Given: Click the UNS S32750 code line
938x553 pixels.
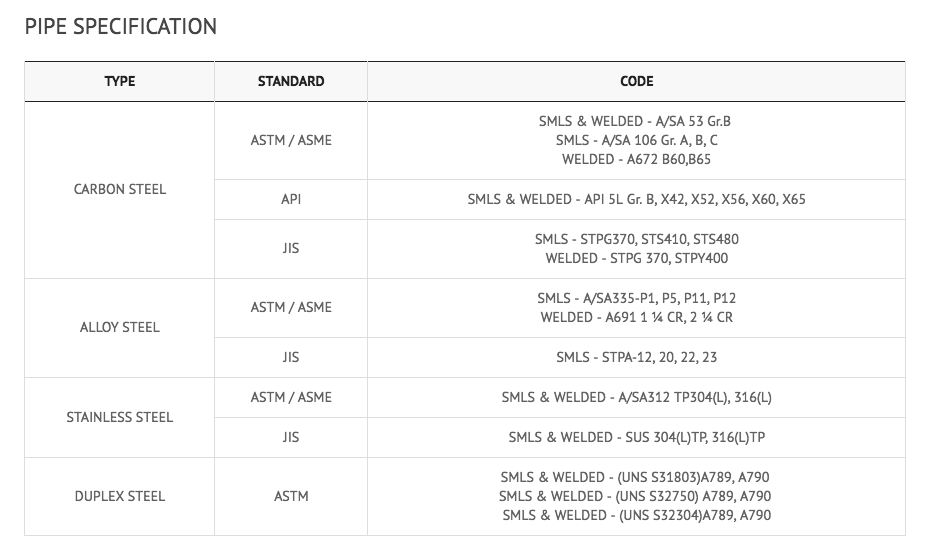Looking at the screenshot, I should 636,496.
